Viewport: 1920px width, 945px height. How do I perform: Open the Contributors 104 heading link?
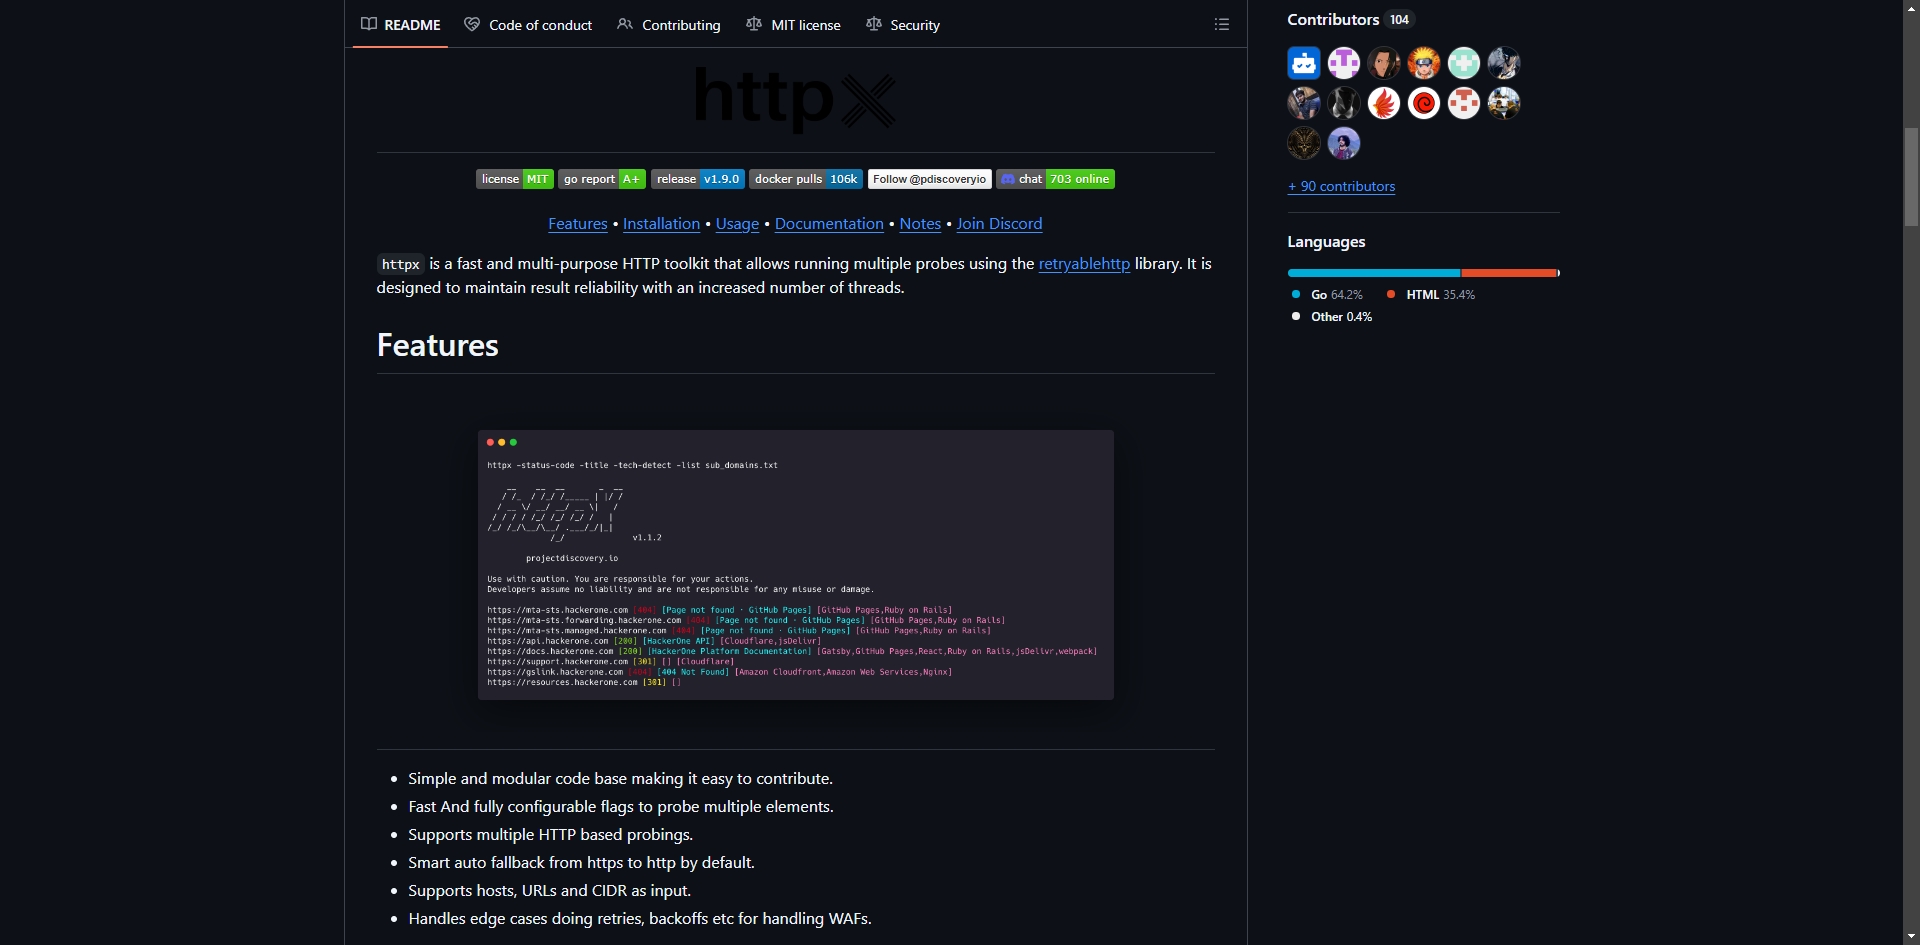(x=1351, y=19)
